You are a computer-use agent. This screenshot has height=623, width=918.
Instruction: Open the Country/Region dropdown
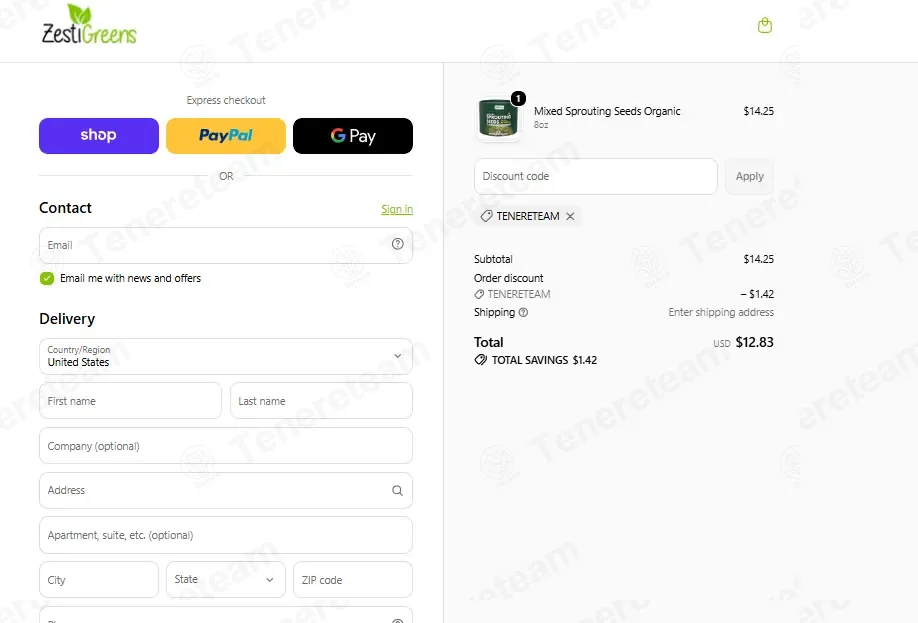[x=226, y=356]
